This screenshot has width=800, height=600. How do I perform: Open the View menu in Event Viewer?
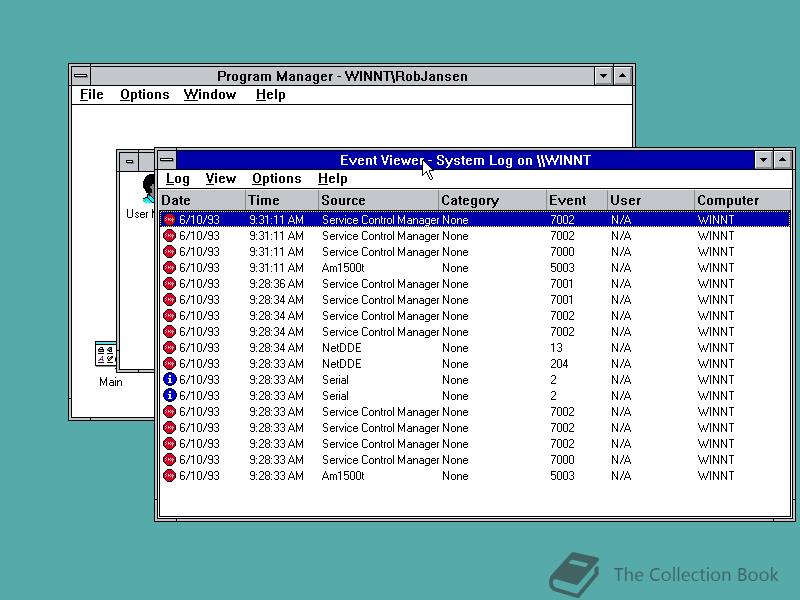pos(220,179)
